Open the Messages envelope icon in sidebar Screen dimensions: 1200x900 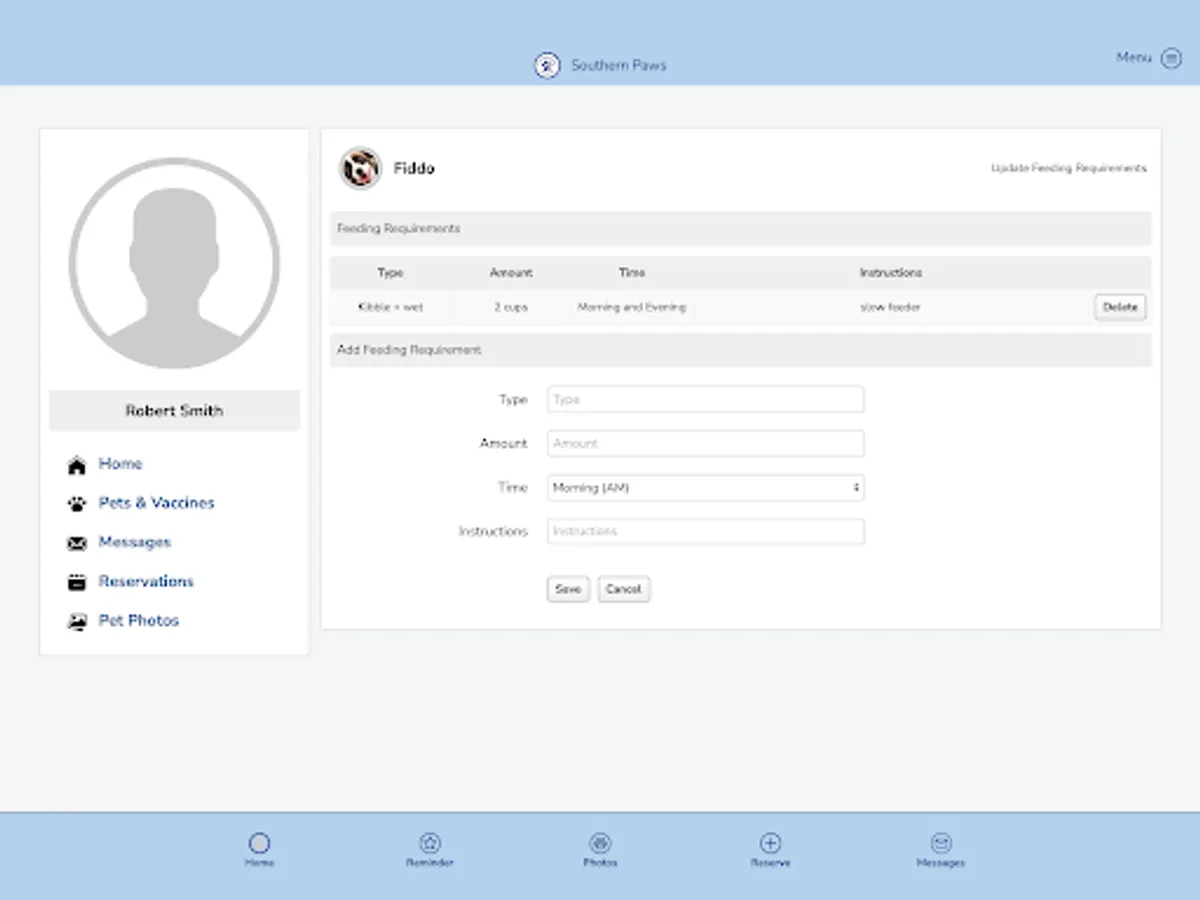pyautogui.click(x=78, y=542)
